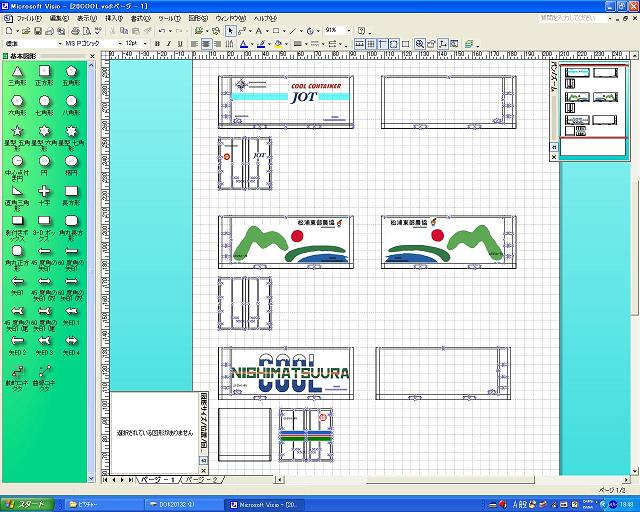This screenshot has height=512, width=640.
Task: Click the horizontal scrollbar of the drawing
Action: 453,480
